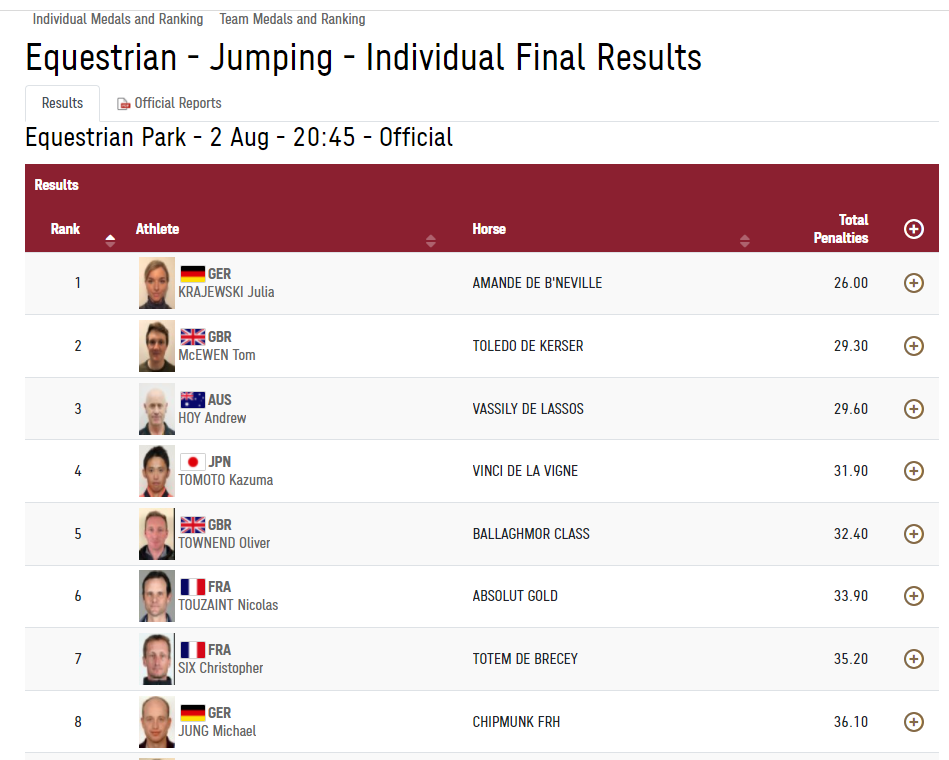Click plus icon in Oliver Townend's row
Image resolution: width=949 pixels, height=760 pixels.
coord(913,534)
